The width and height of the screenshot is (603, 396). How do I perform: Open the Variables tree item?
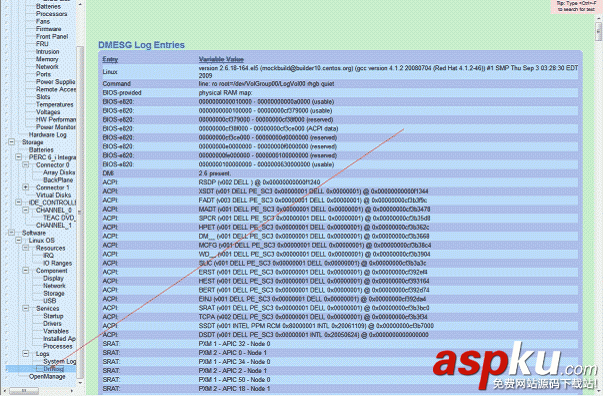(56, 331)
